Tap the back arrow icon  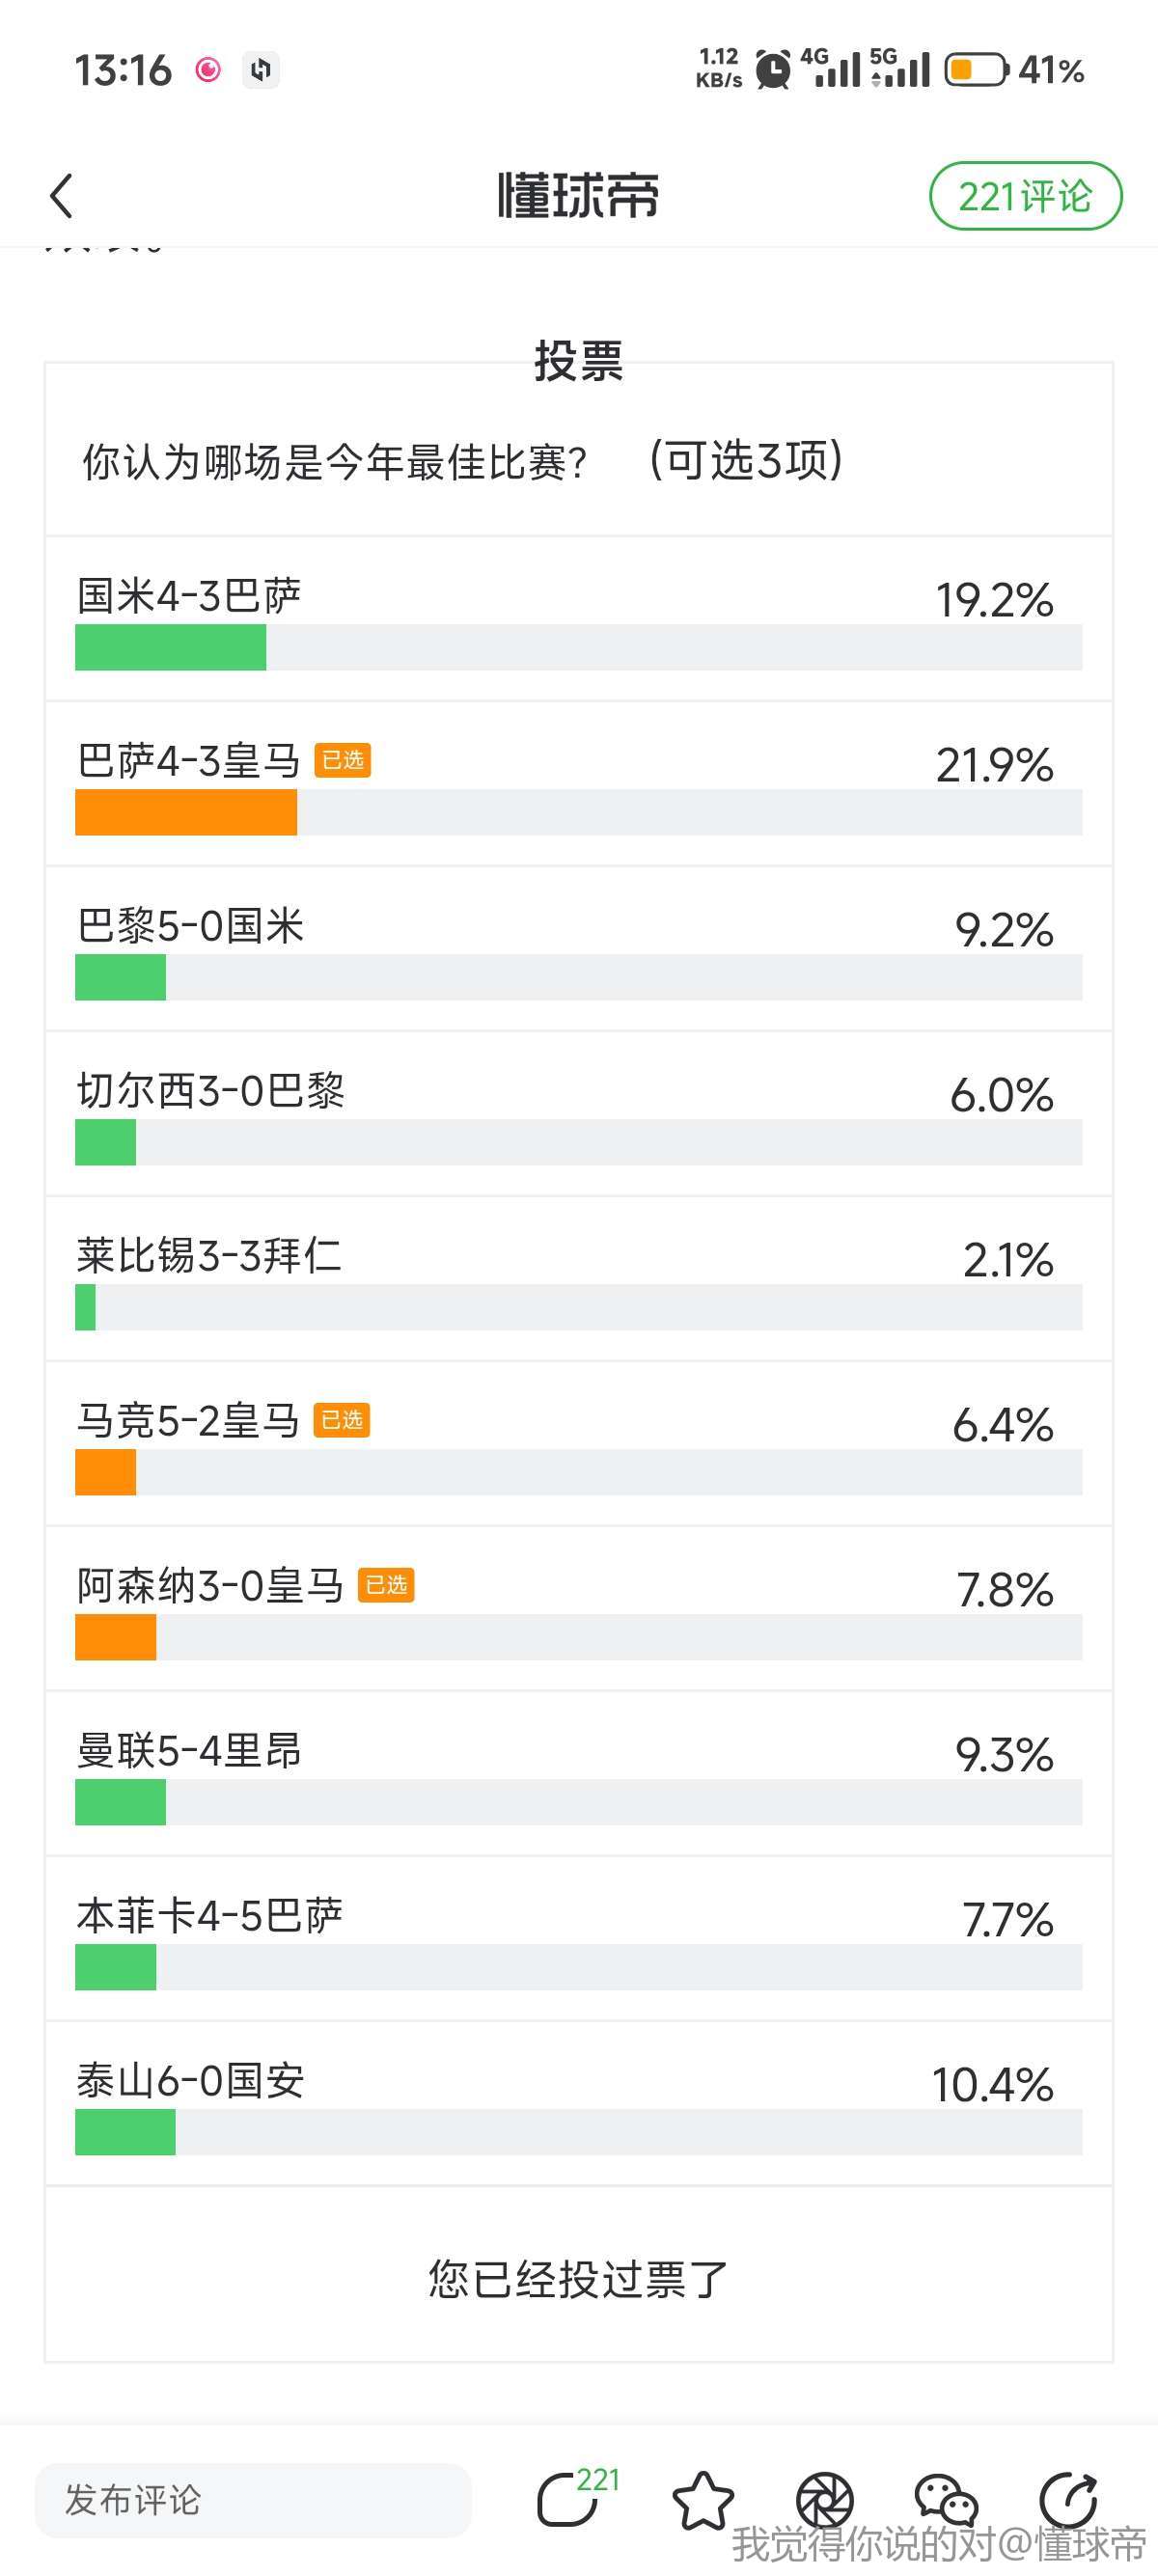[62, 196]
